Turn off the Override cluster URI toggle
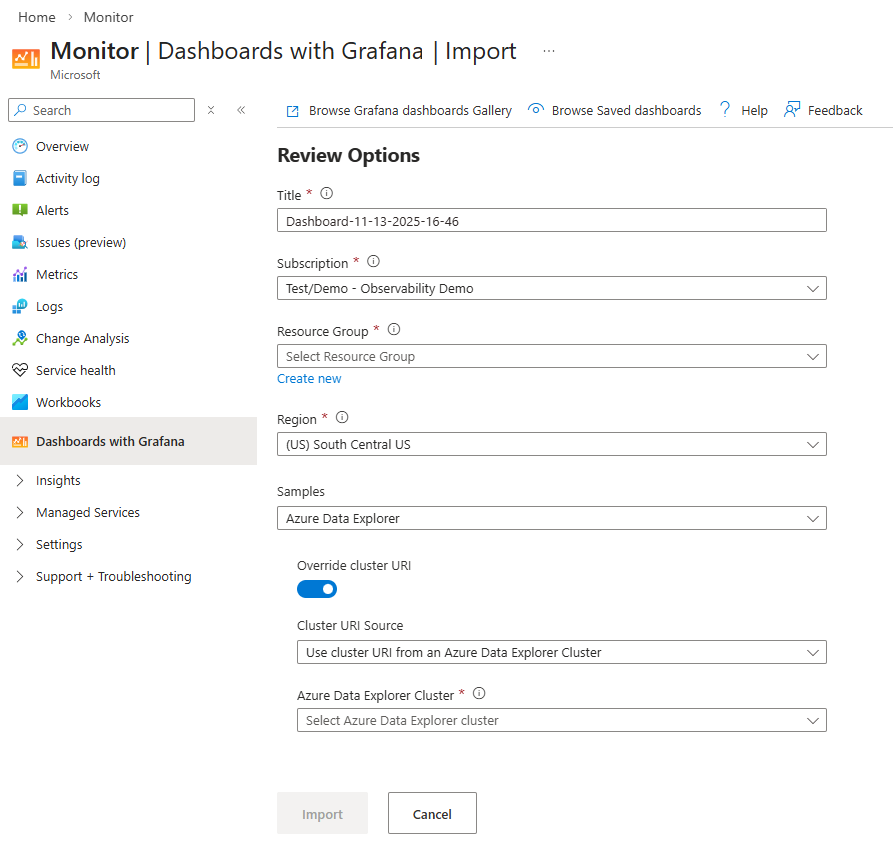This screenshot has height=849, width=893. [x=317, y=589]
